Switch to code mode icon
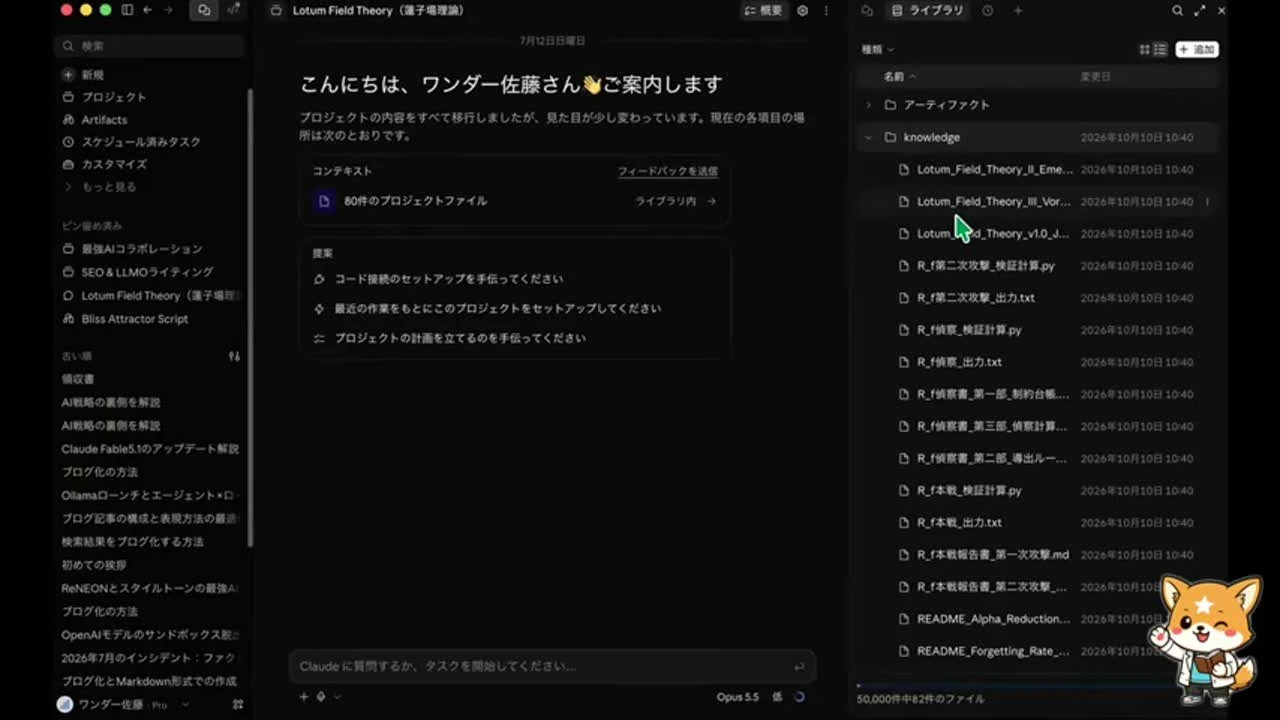This screenshot has width=1280, height=720. coord(234,10)
